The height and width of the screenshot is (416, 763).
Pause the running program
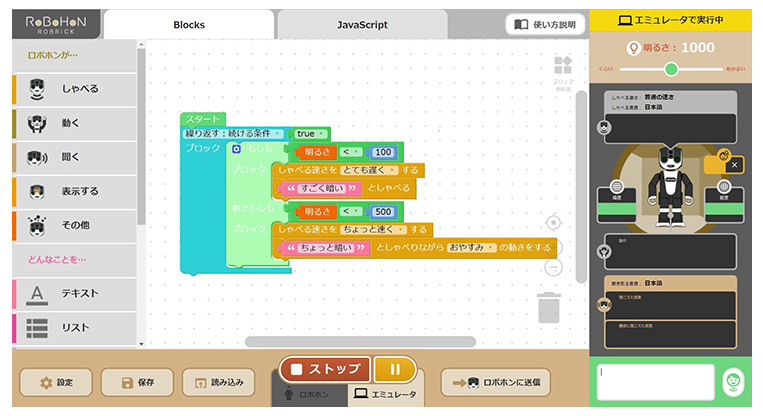coord(395,370)
